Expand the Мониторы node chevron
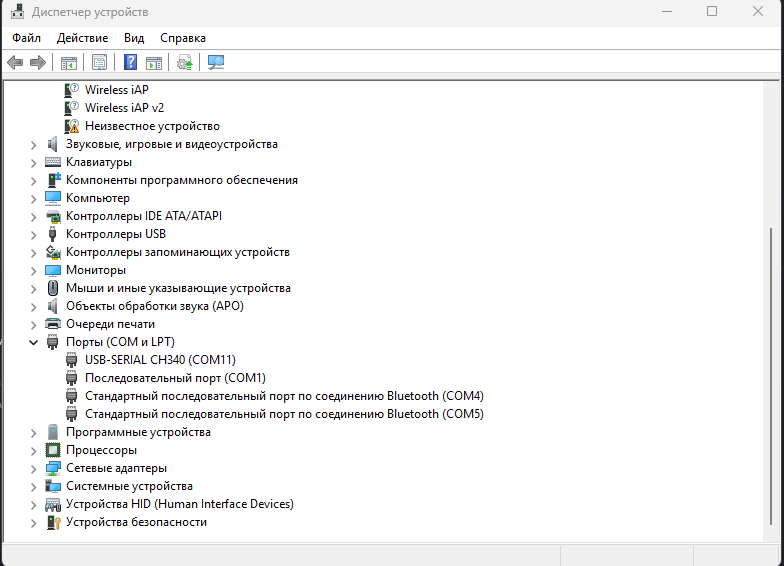Image resolution: width=784 pixels, height=566 pixels. pyautogui.click(x=34, y=271)
